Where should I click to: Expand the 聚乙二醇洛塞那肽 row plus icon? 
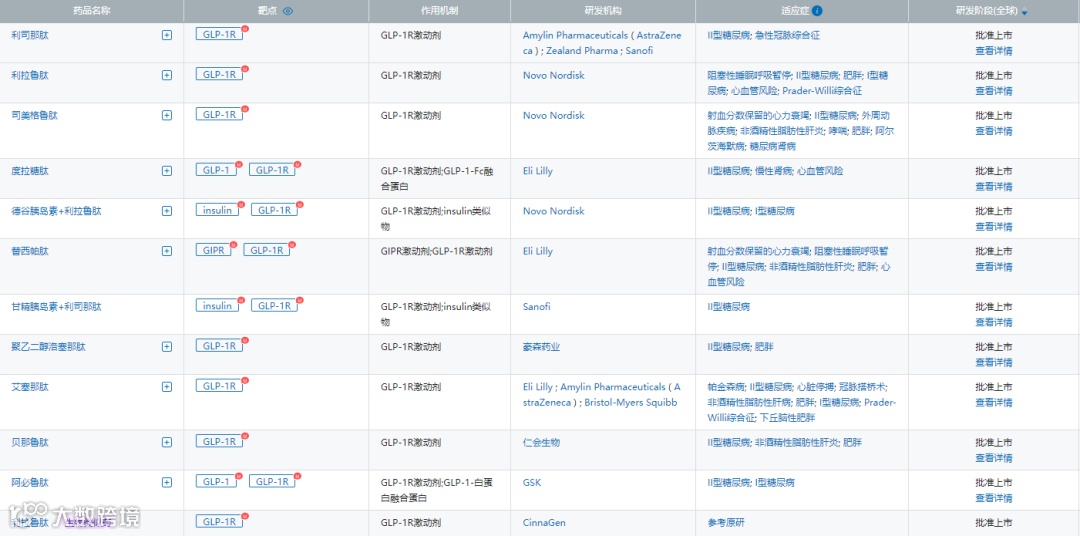point(167,347)
